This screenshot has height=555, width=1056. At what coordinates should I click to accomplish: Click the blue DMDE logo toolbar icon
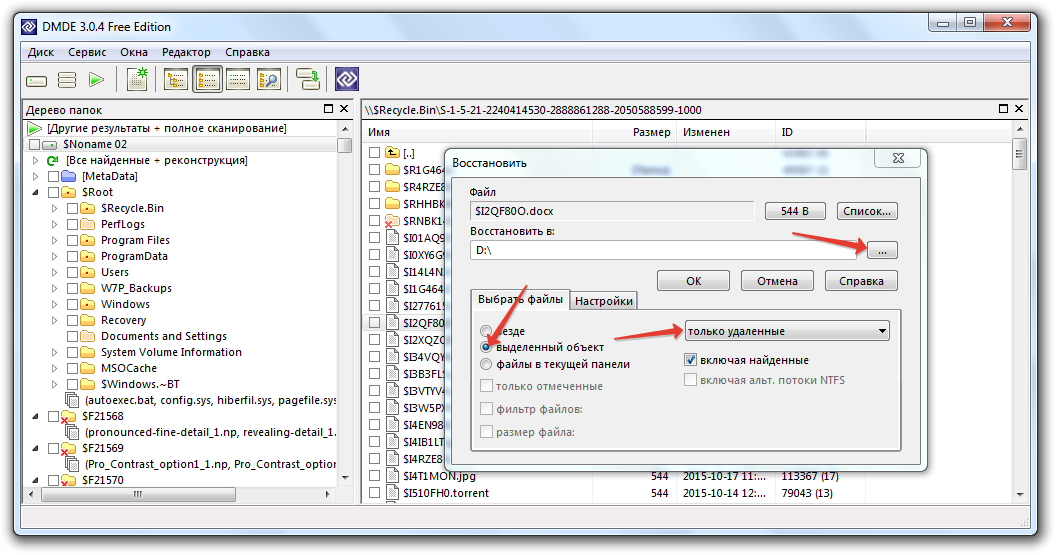pyautogui.click(x=346, y=80)
